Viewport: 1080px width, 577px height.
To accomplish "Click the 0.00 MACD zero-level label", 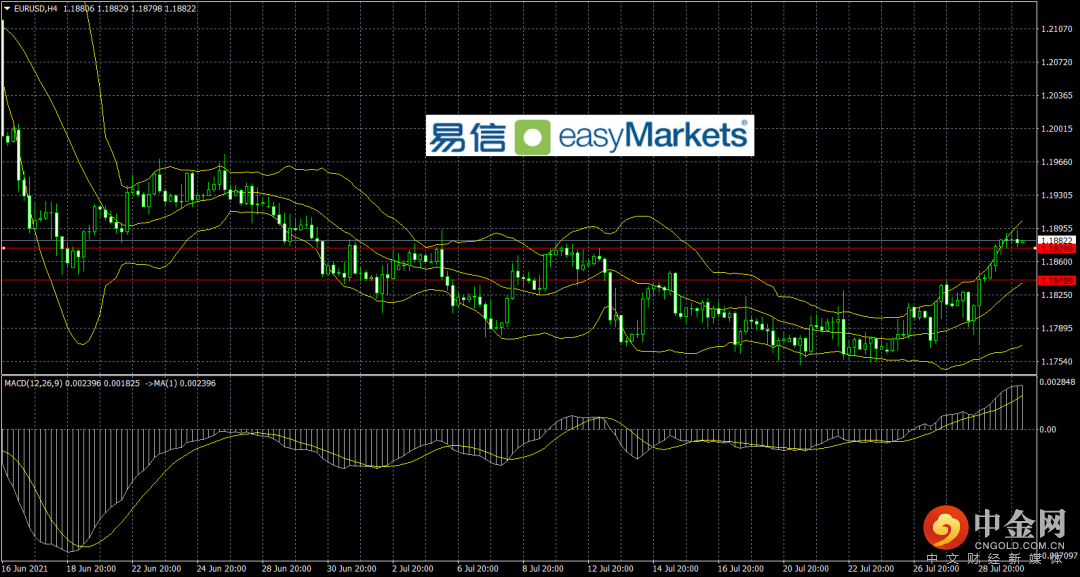I will point(1049,429).
